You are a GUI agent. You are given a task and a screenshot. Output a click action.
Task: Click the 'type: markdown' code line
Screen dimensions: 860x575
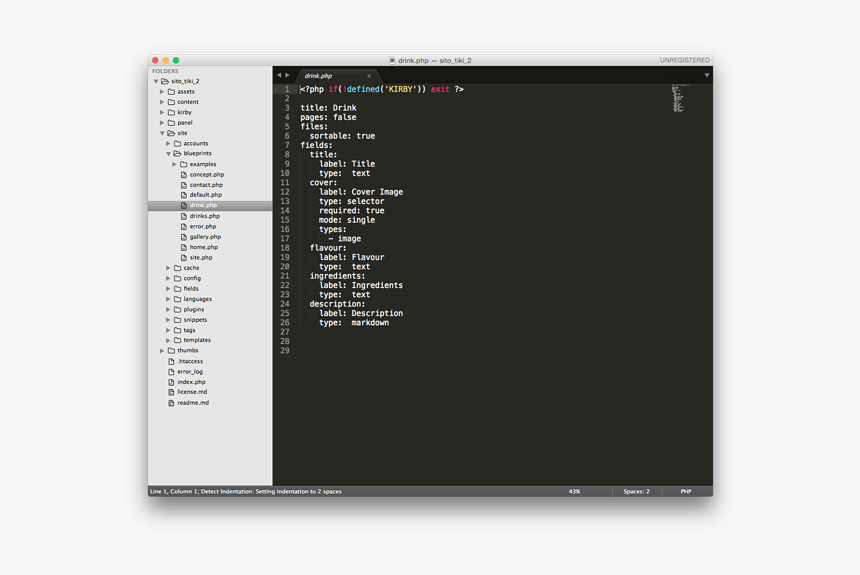tap(354, 323)
